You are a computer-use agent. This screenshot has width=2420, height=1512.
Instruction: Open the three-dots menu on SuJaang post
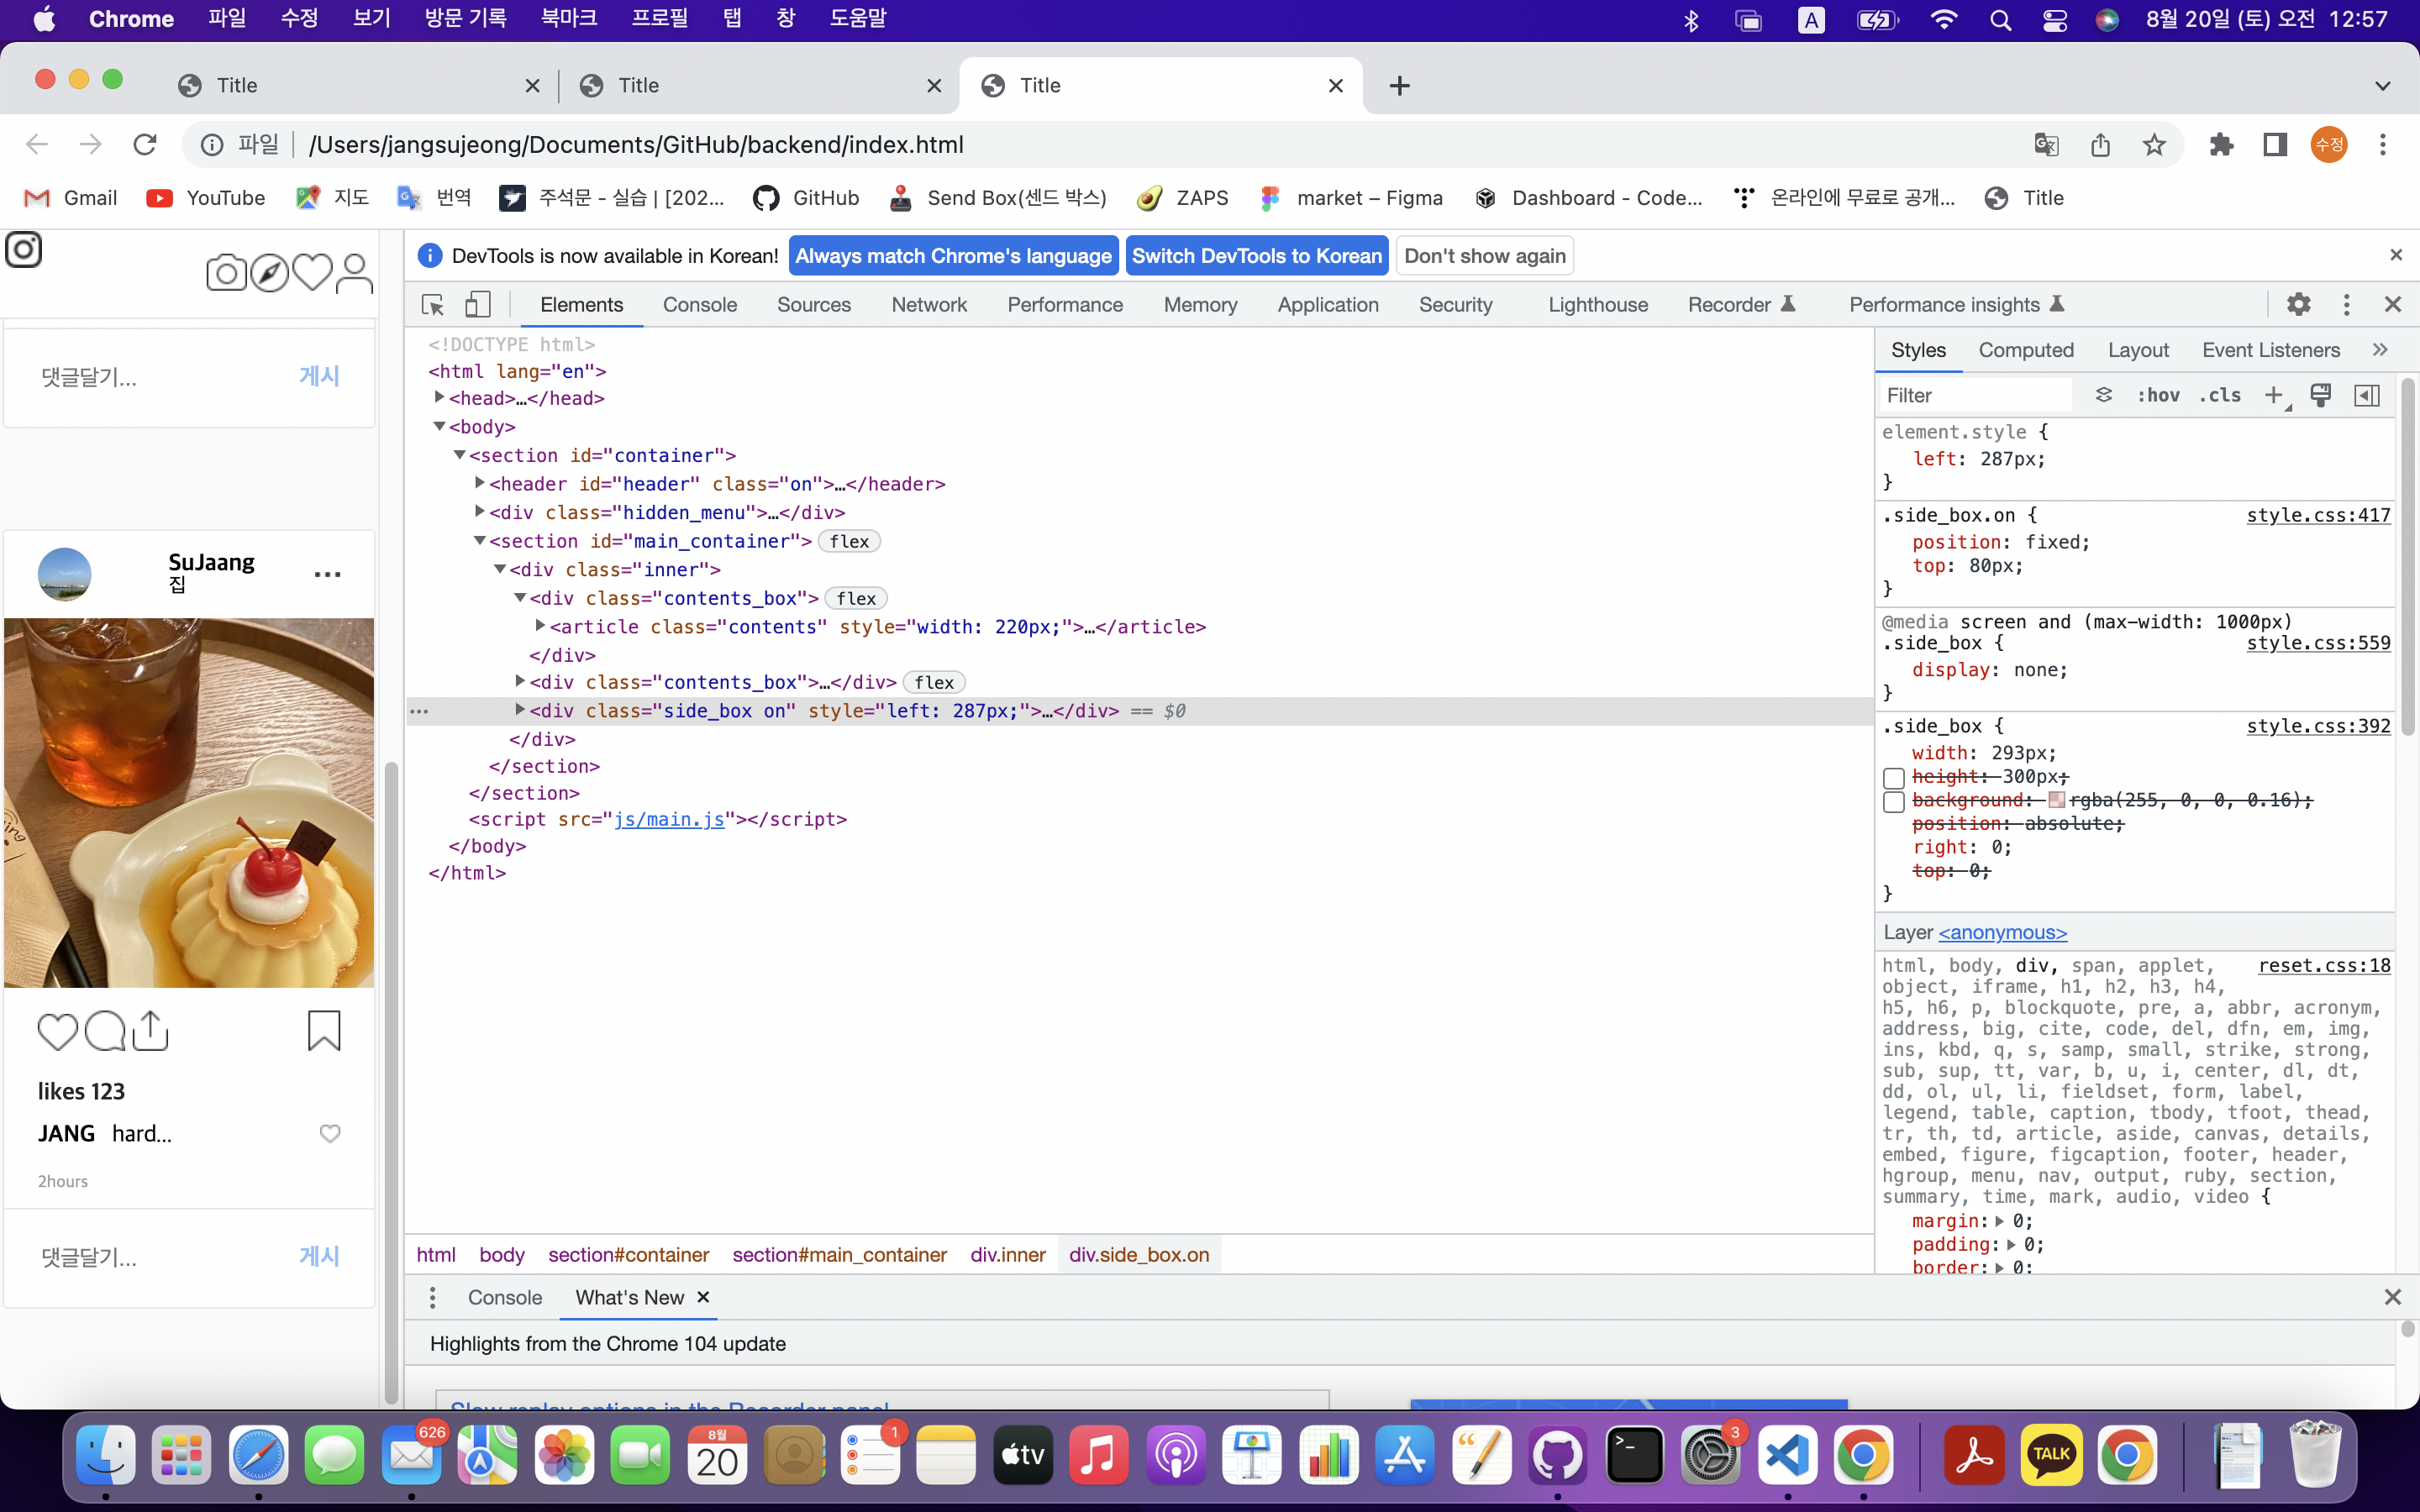coord(328,574)
